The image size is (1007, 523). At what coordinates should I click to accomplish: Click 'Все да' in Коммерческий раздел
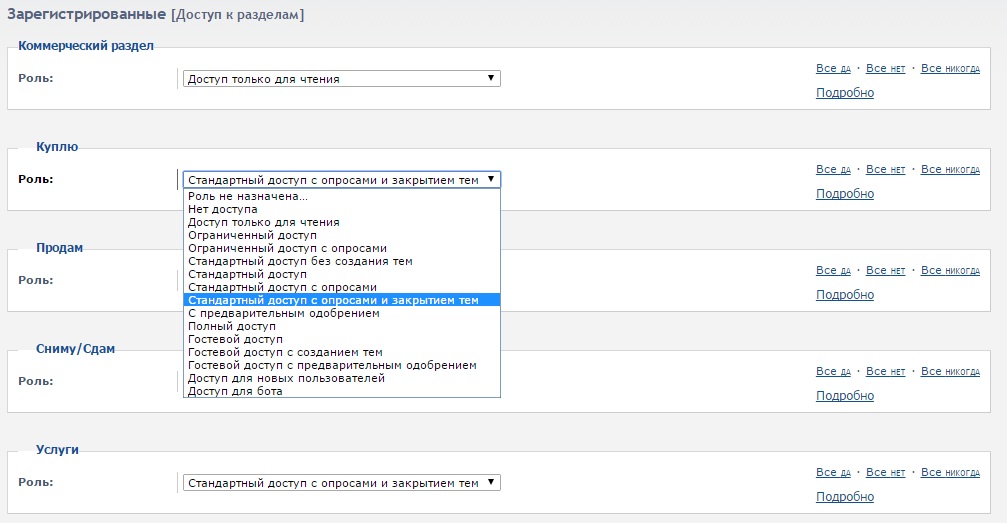coord(833,69)
